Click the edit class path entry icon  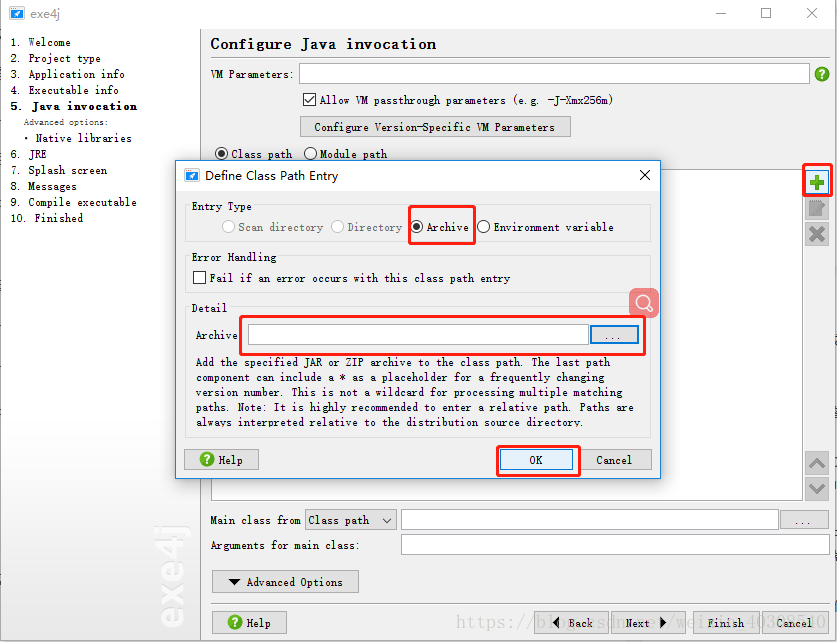click(817, 209)
